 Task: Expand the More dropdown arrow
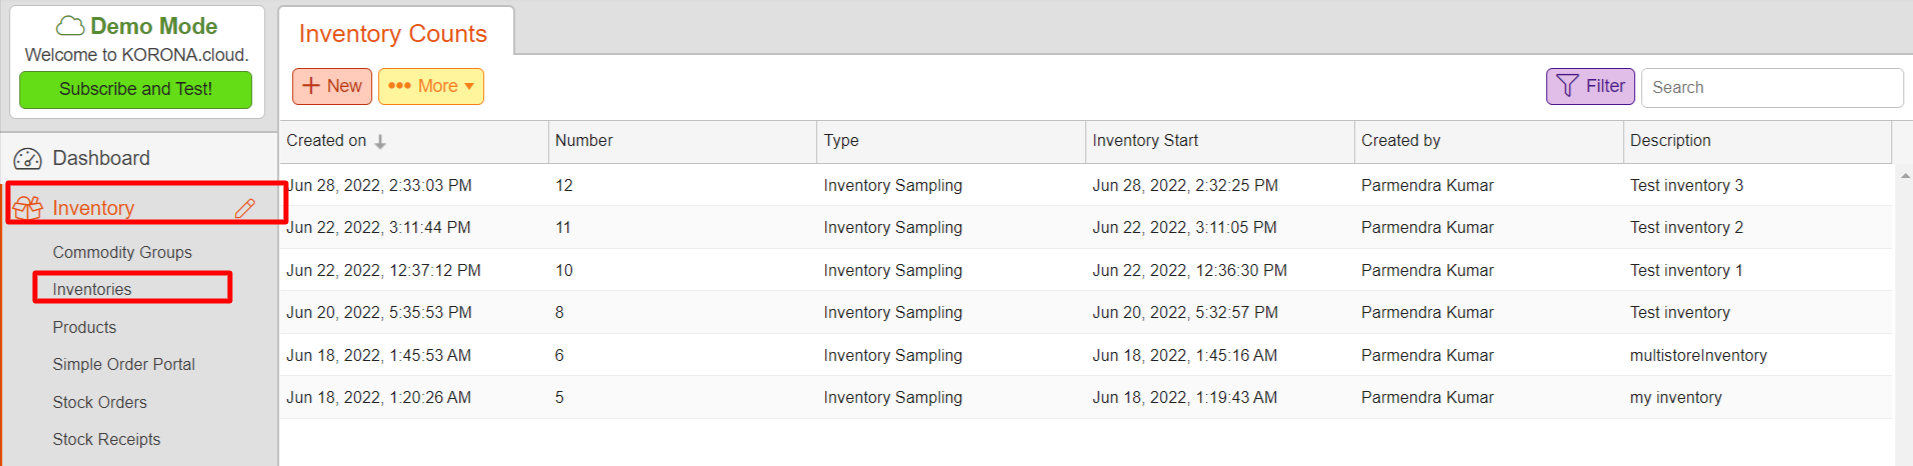click(x=469, y=86)
